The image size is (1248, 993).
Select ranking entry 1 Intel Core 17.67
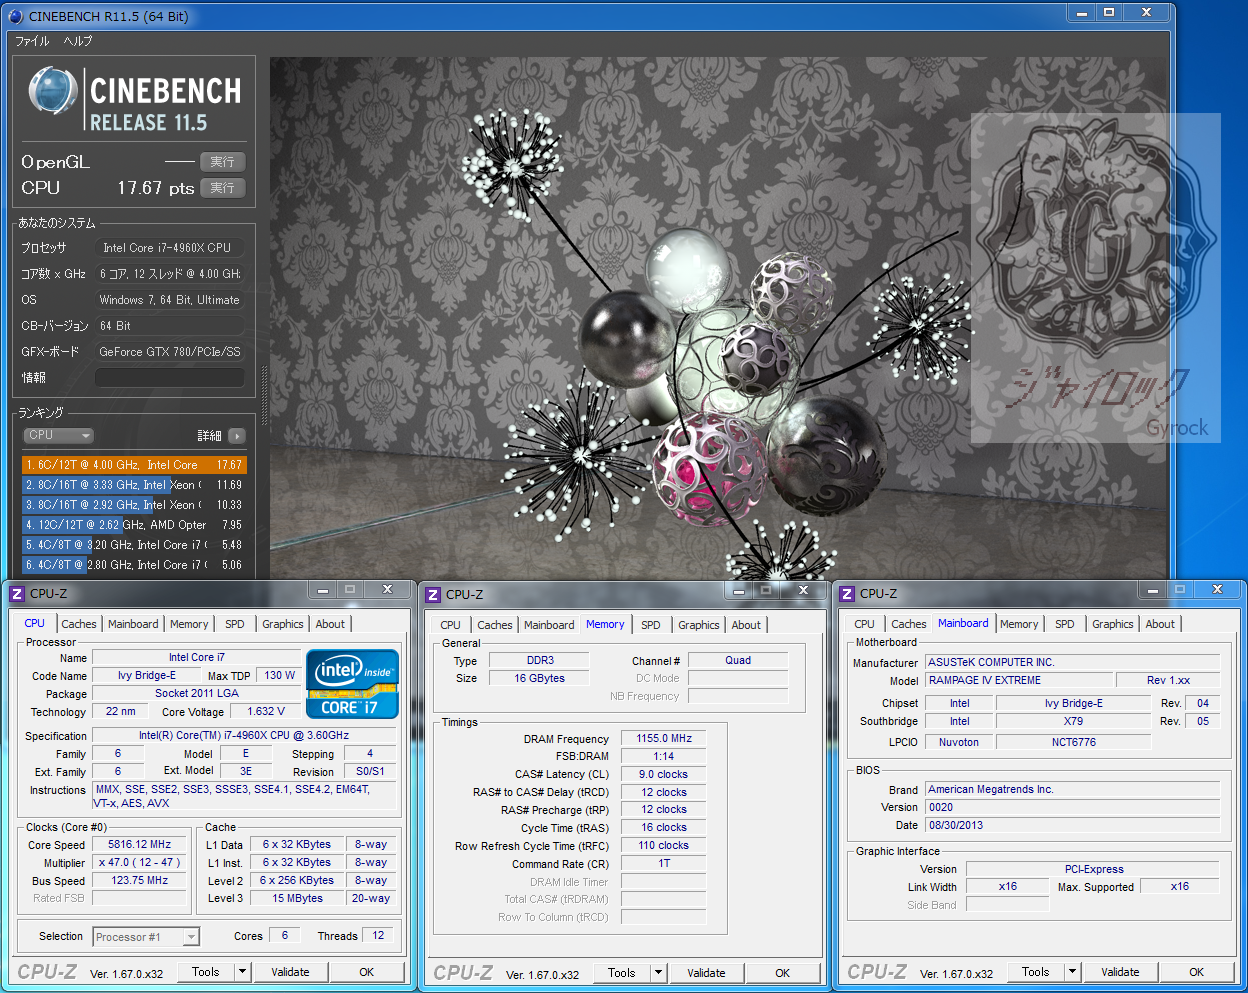[134, 465]
